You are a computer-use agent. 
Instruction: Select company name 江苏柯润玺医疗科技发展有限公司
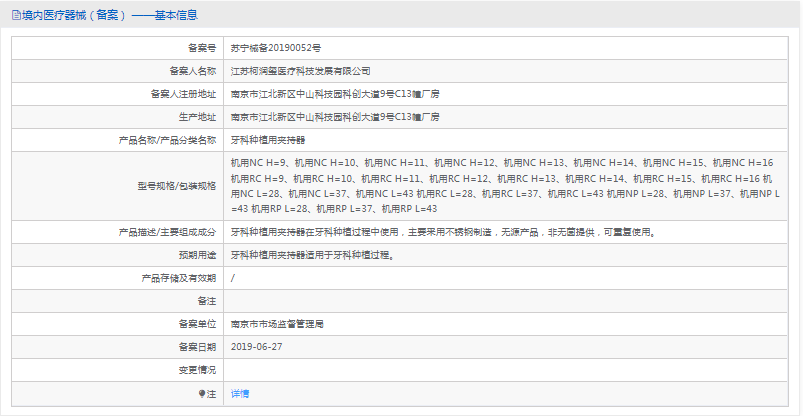point(301,71)
